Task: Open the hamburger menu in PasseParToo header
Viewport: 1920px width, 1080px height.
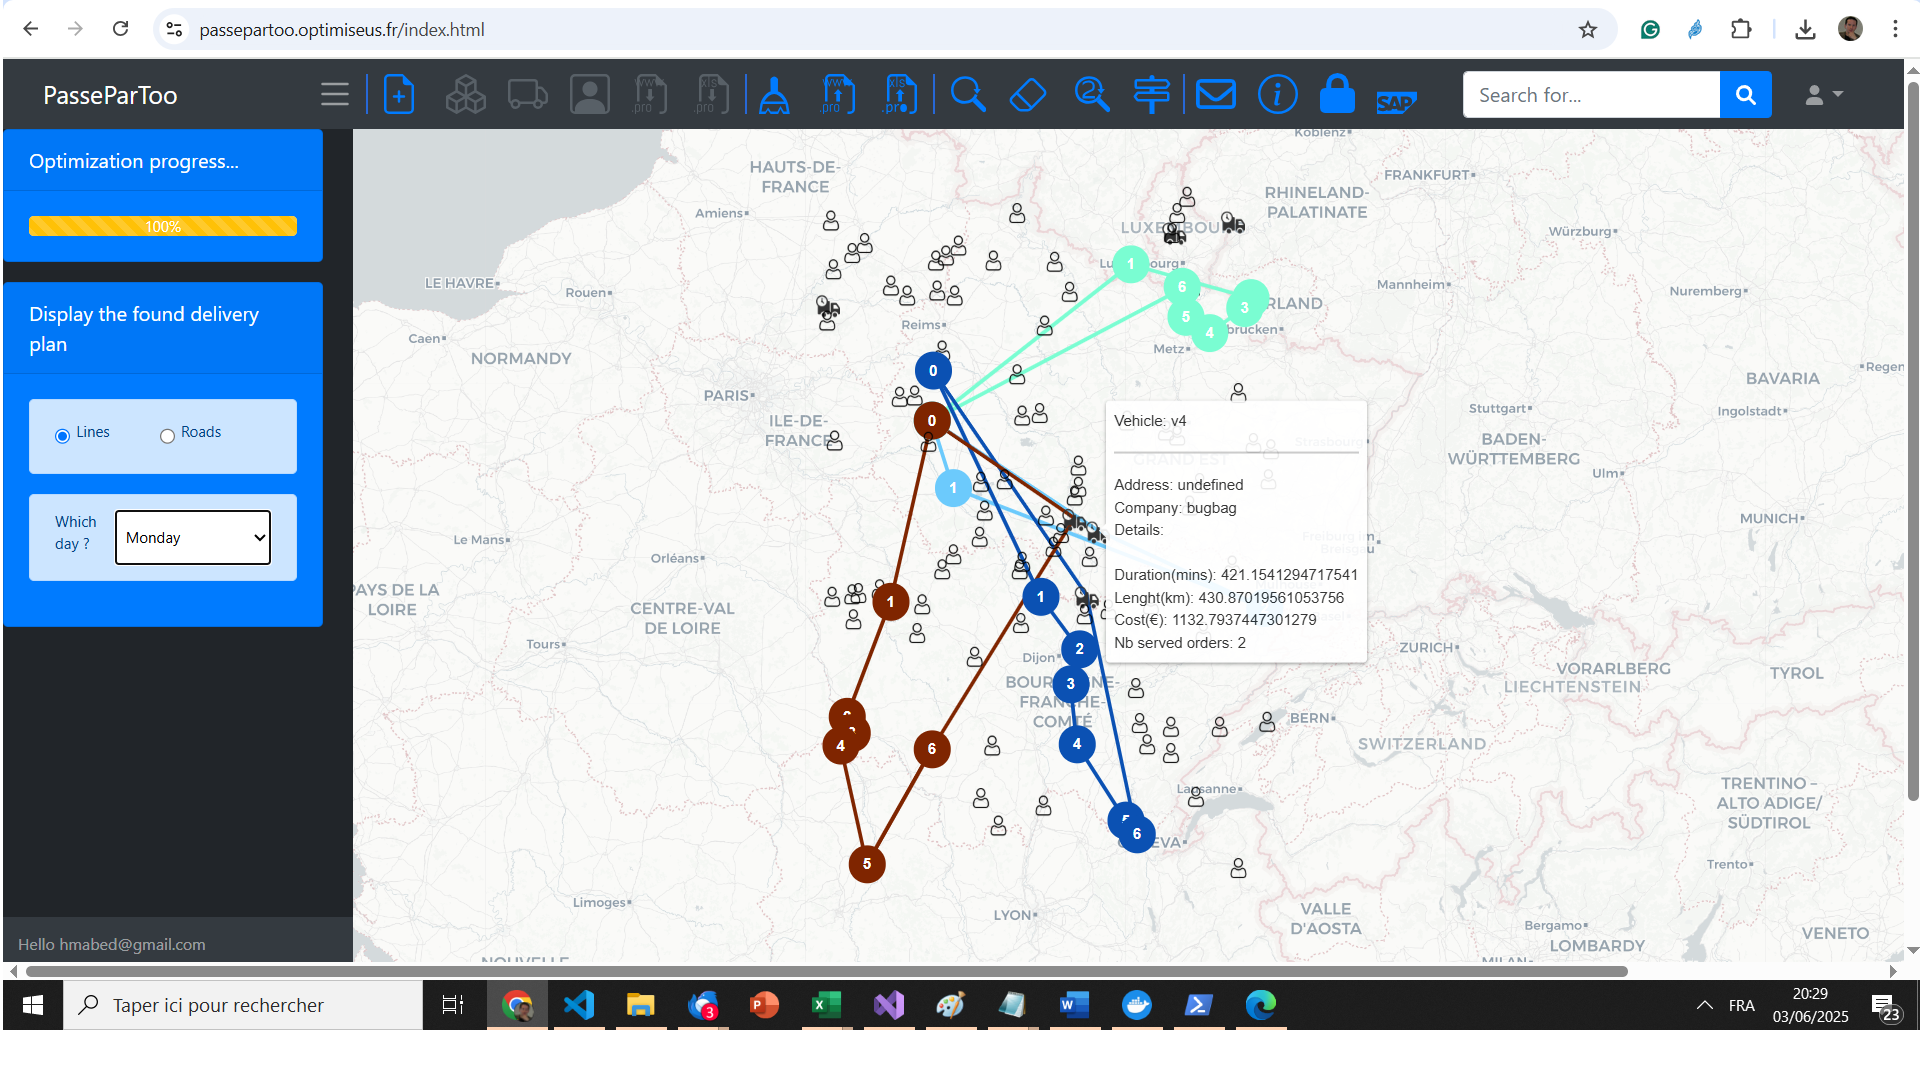Action: pos(335,95)
